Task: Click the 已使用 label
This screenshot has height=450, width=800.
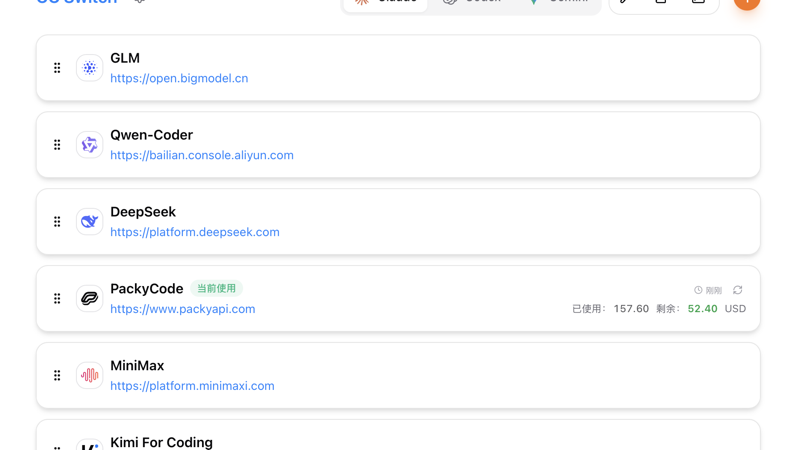Action: click(589, 309)
